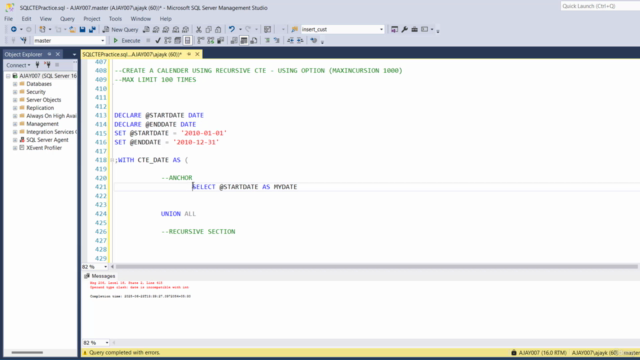Toggle IntelliSense Enabled
Viewport: 640px width, 360px height.
click(x=187, y=40)
